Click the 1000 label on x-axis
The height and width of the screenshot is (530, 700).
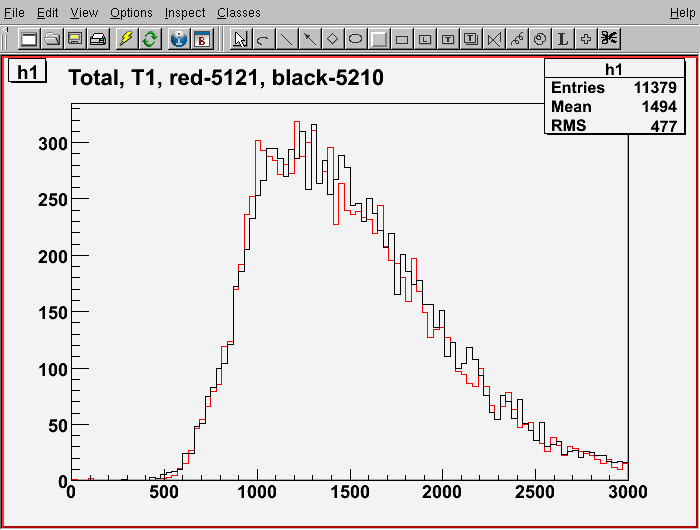(257, 492)
